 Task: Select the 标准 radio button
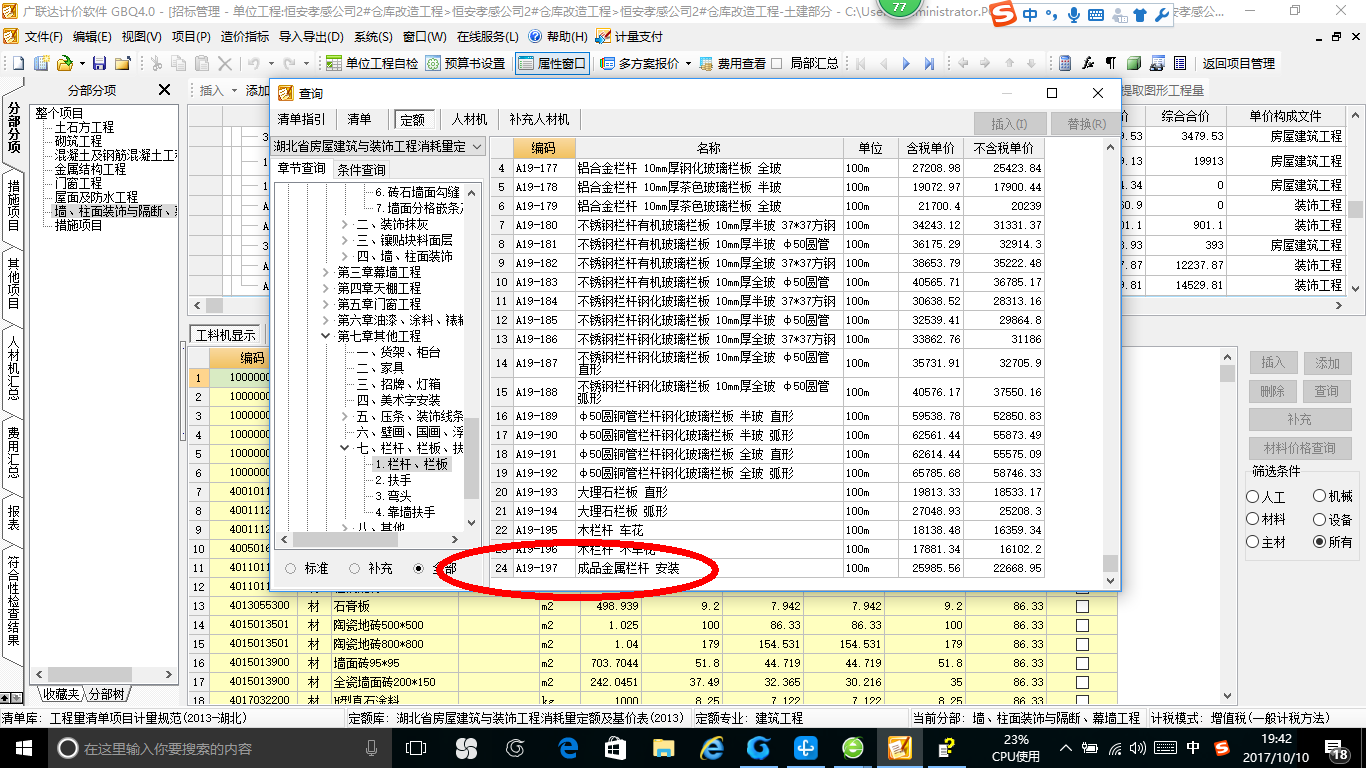(x=291, y=568)
